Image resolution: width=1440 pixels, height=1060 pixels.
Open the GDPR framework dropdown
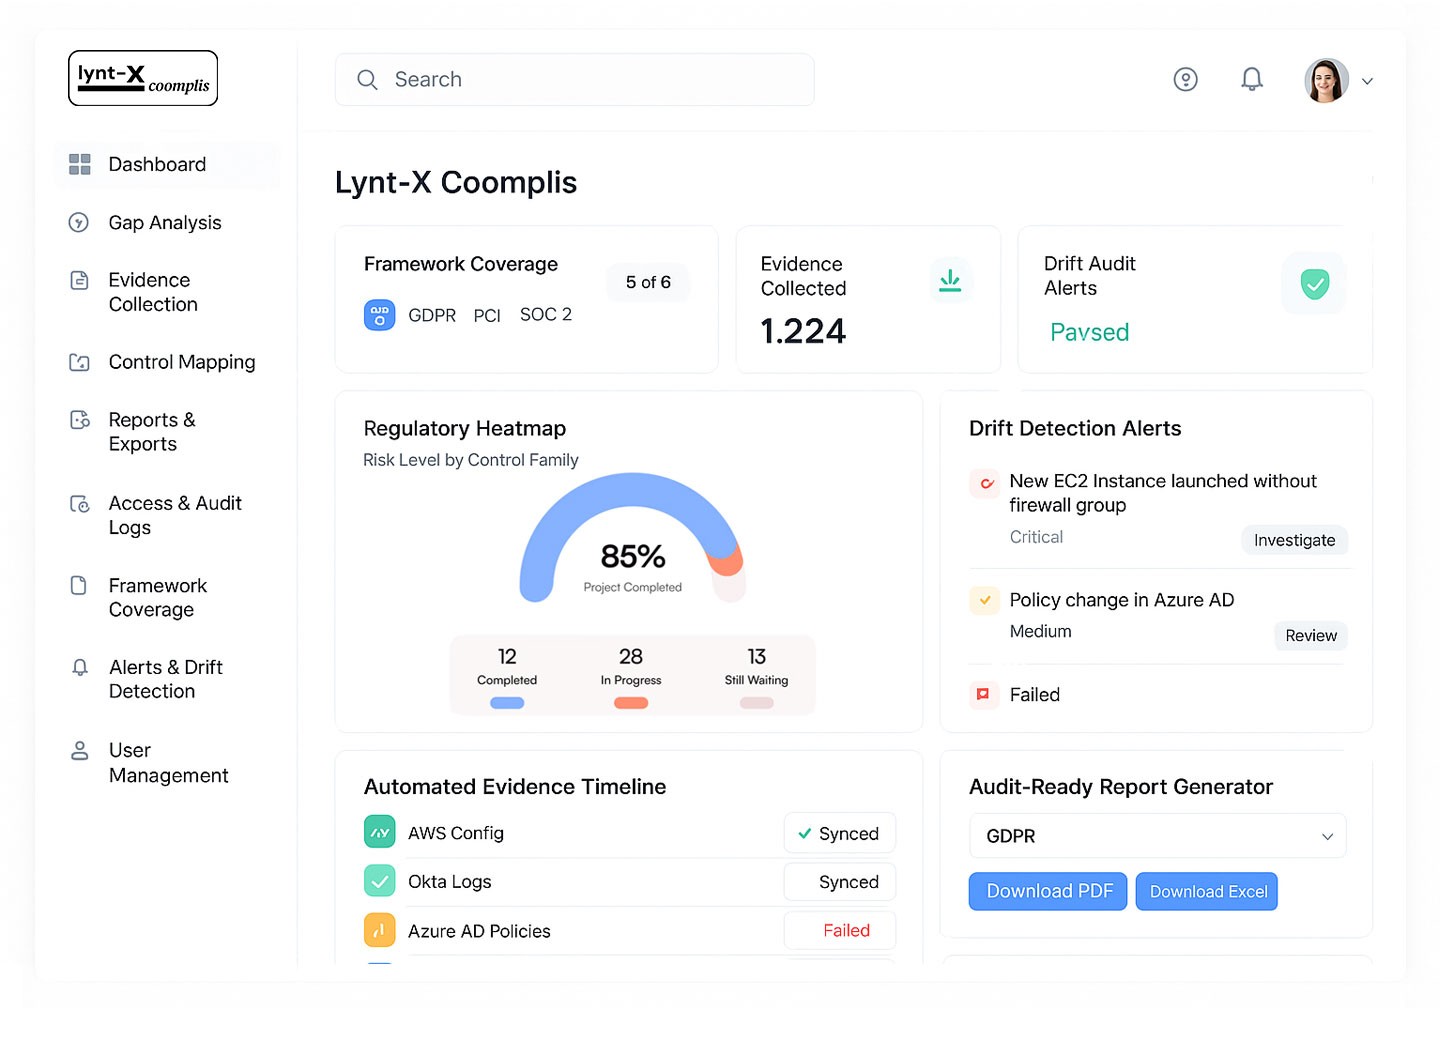[1157, 836]
